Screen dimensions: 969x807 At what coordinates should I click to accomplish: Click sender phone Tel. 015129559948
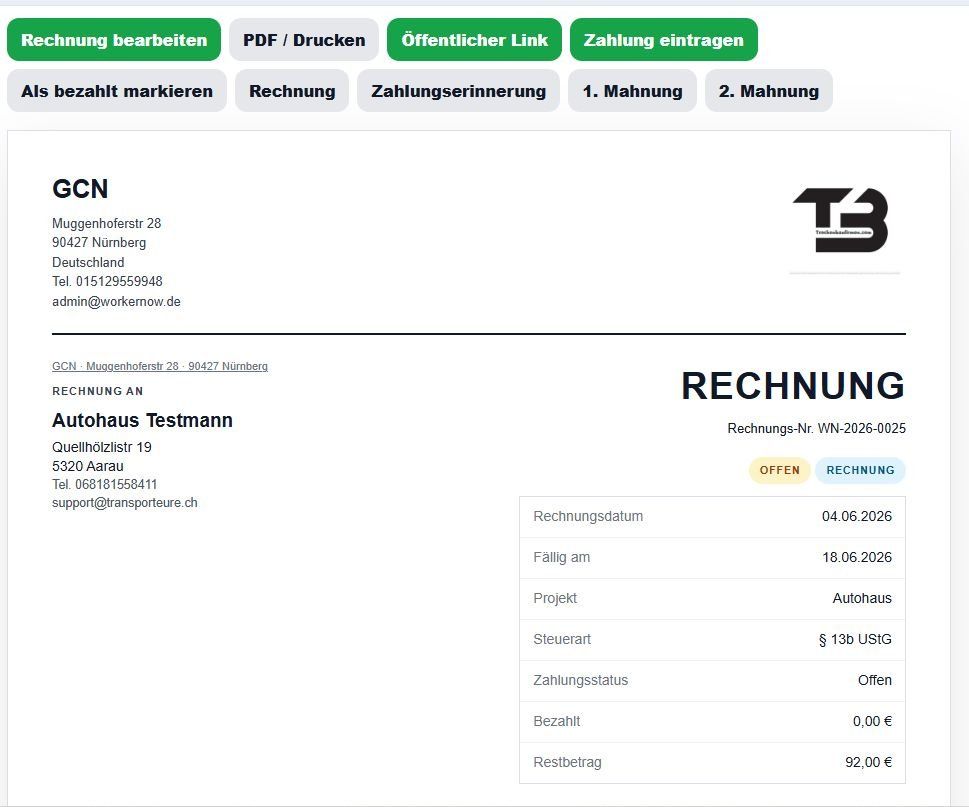tap(107, 281)
